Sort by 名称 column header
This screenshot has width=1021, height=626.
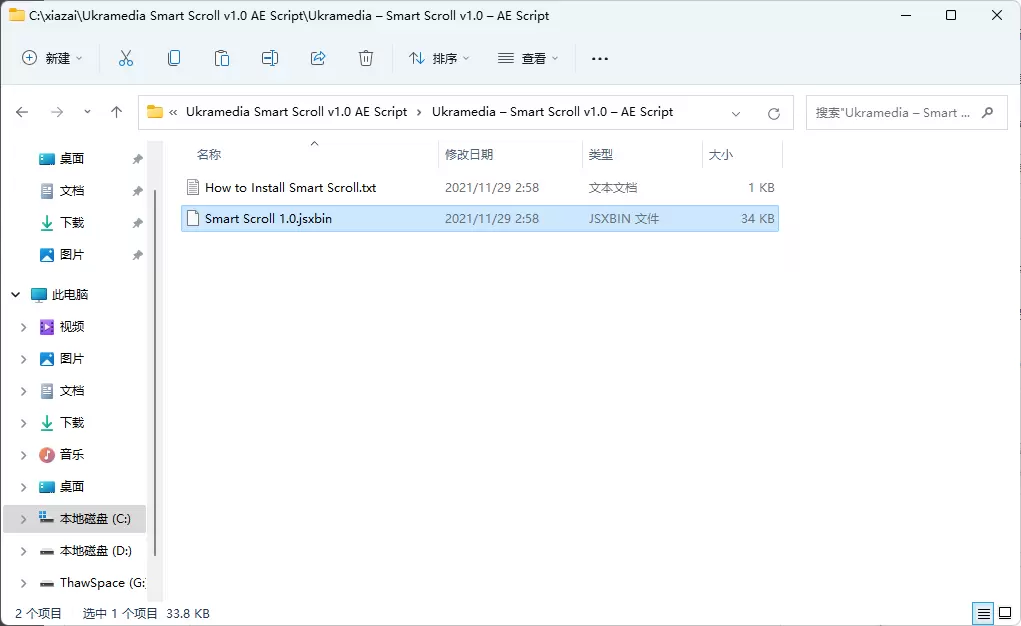[x=209, y=154]
